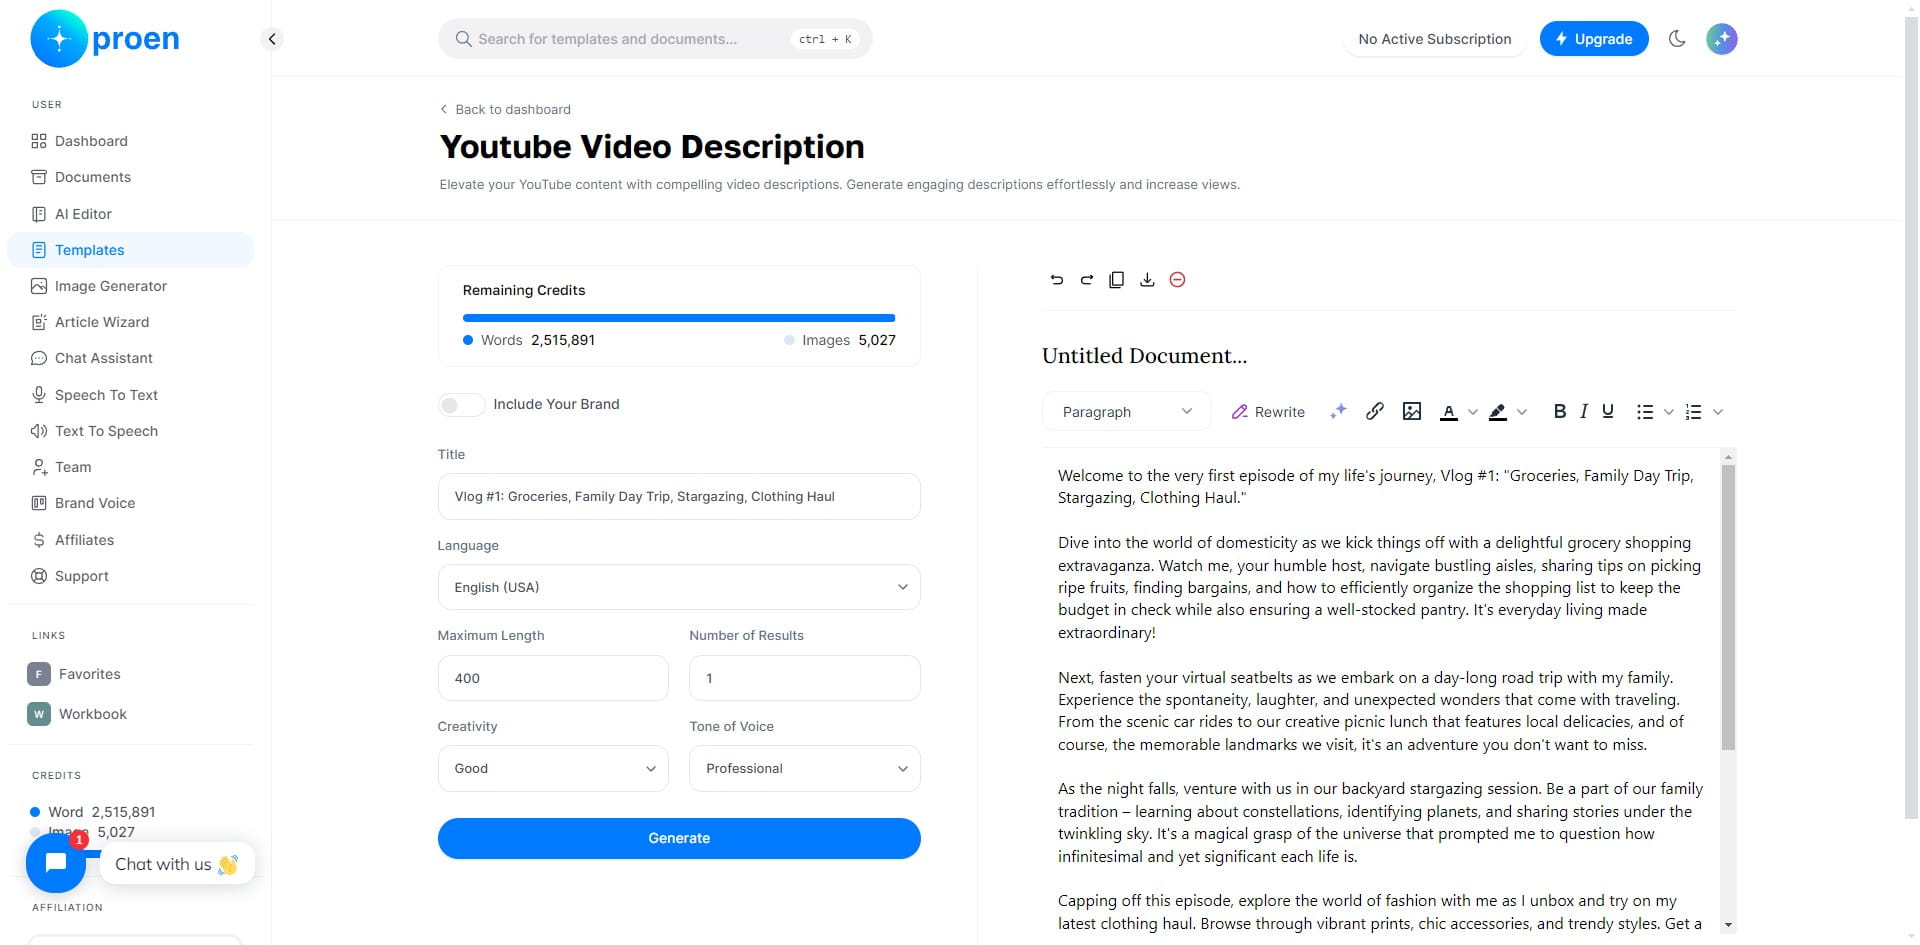Toggle underline formatting
The height and width of the screenshot is (945, 1920).
[1608, 411]
